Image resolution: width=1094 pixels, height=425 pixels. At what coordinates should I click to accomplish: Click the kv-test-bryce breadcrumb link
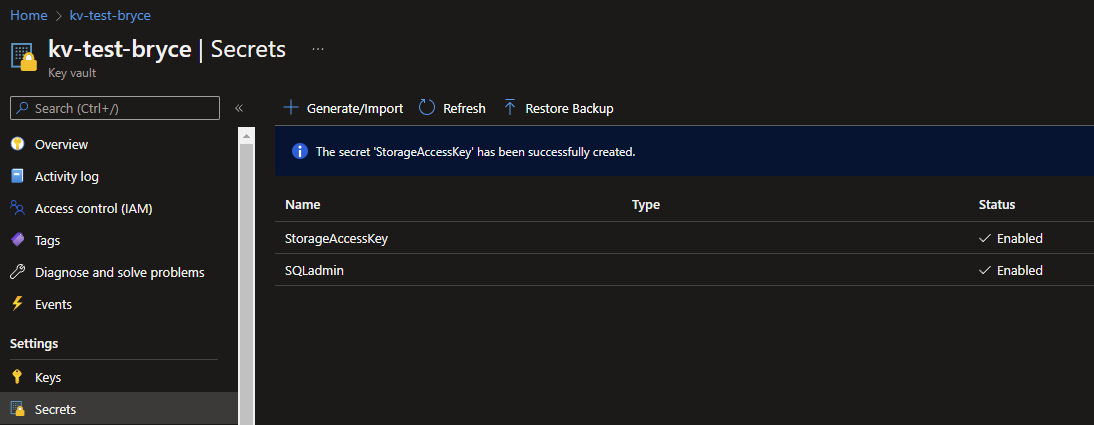pos(110,15)
